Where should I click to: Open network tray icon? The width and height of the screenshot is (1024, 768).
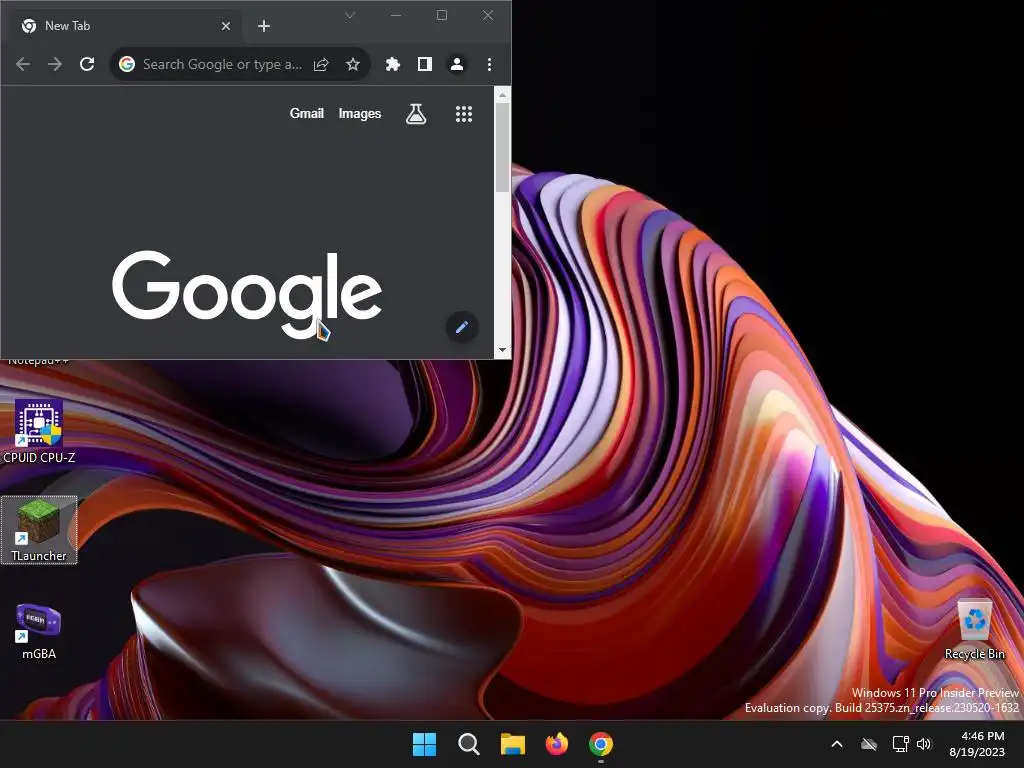901,744
